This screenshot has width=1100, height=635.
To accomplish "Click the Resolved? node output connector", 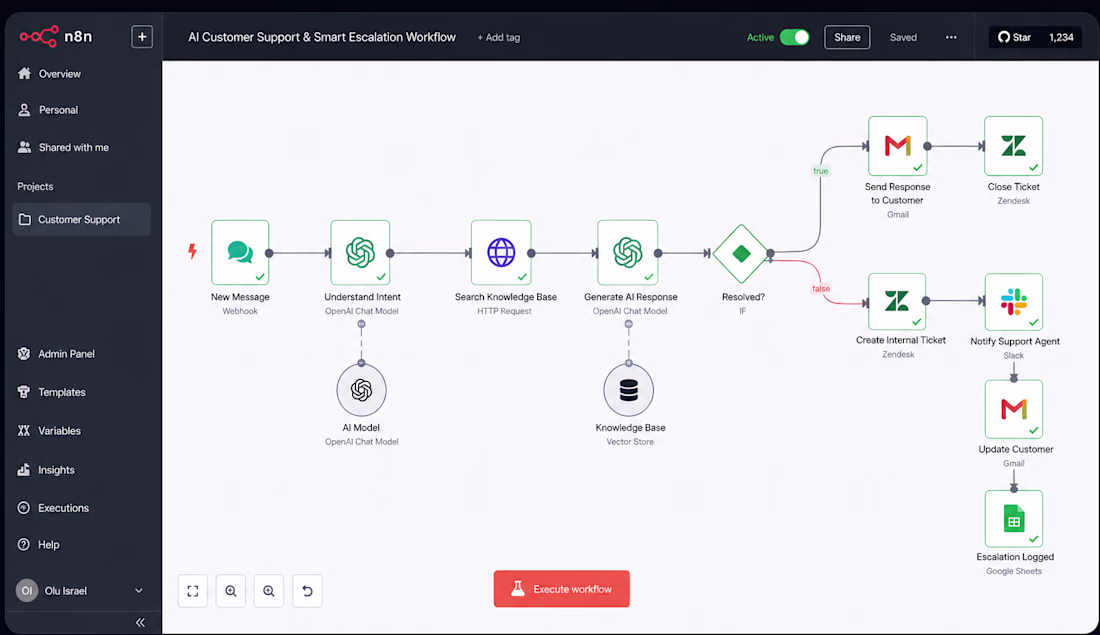I will [770, 253].
